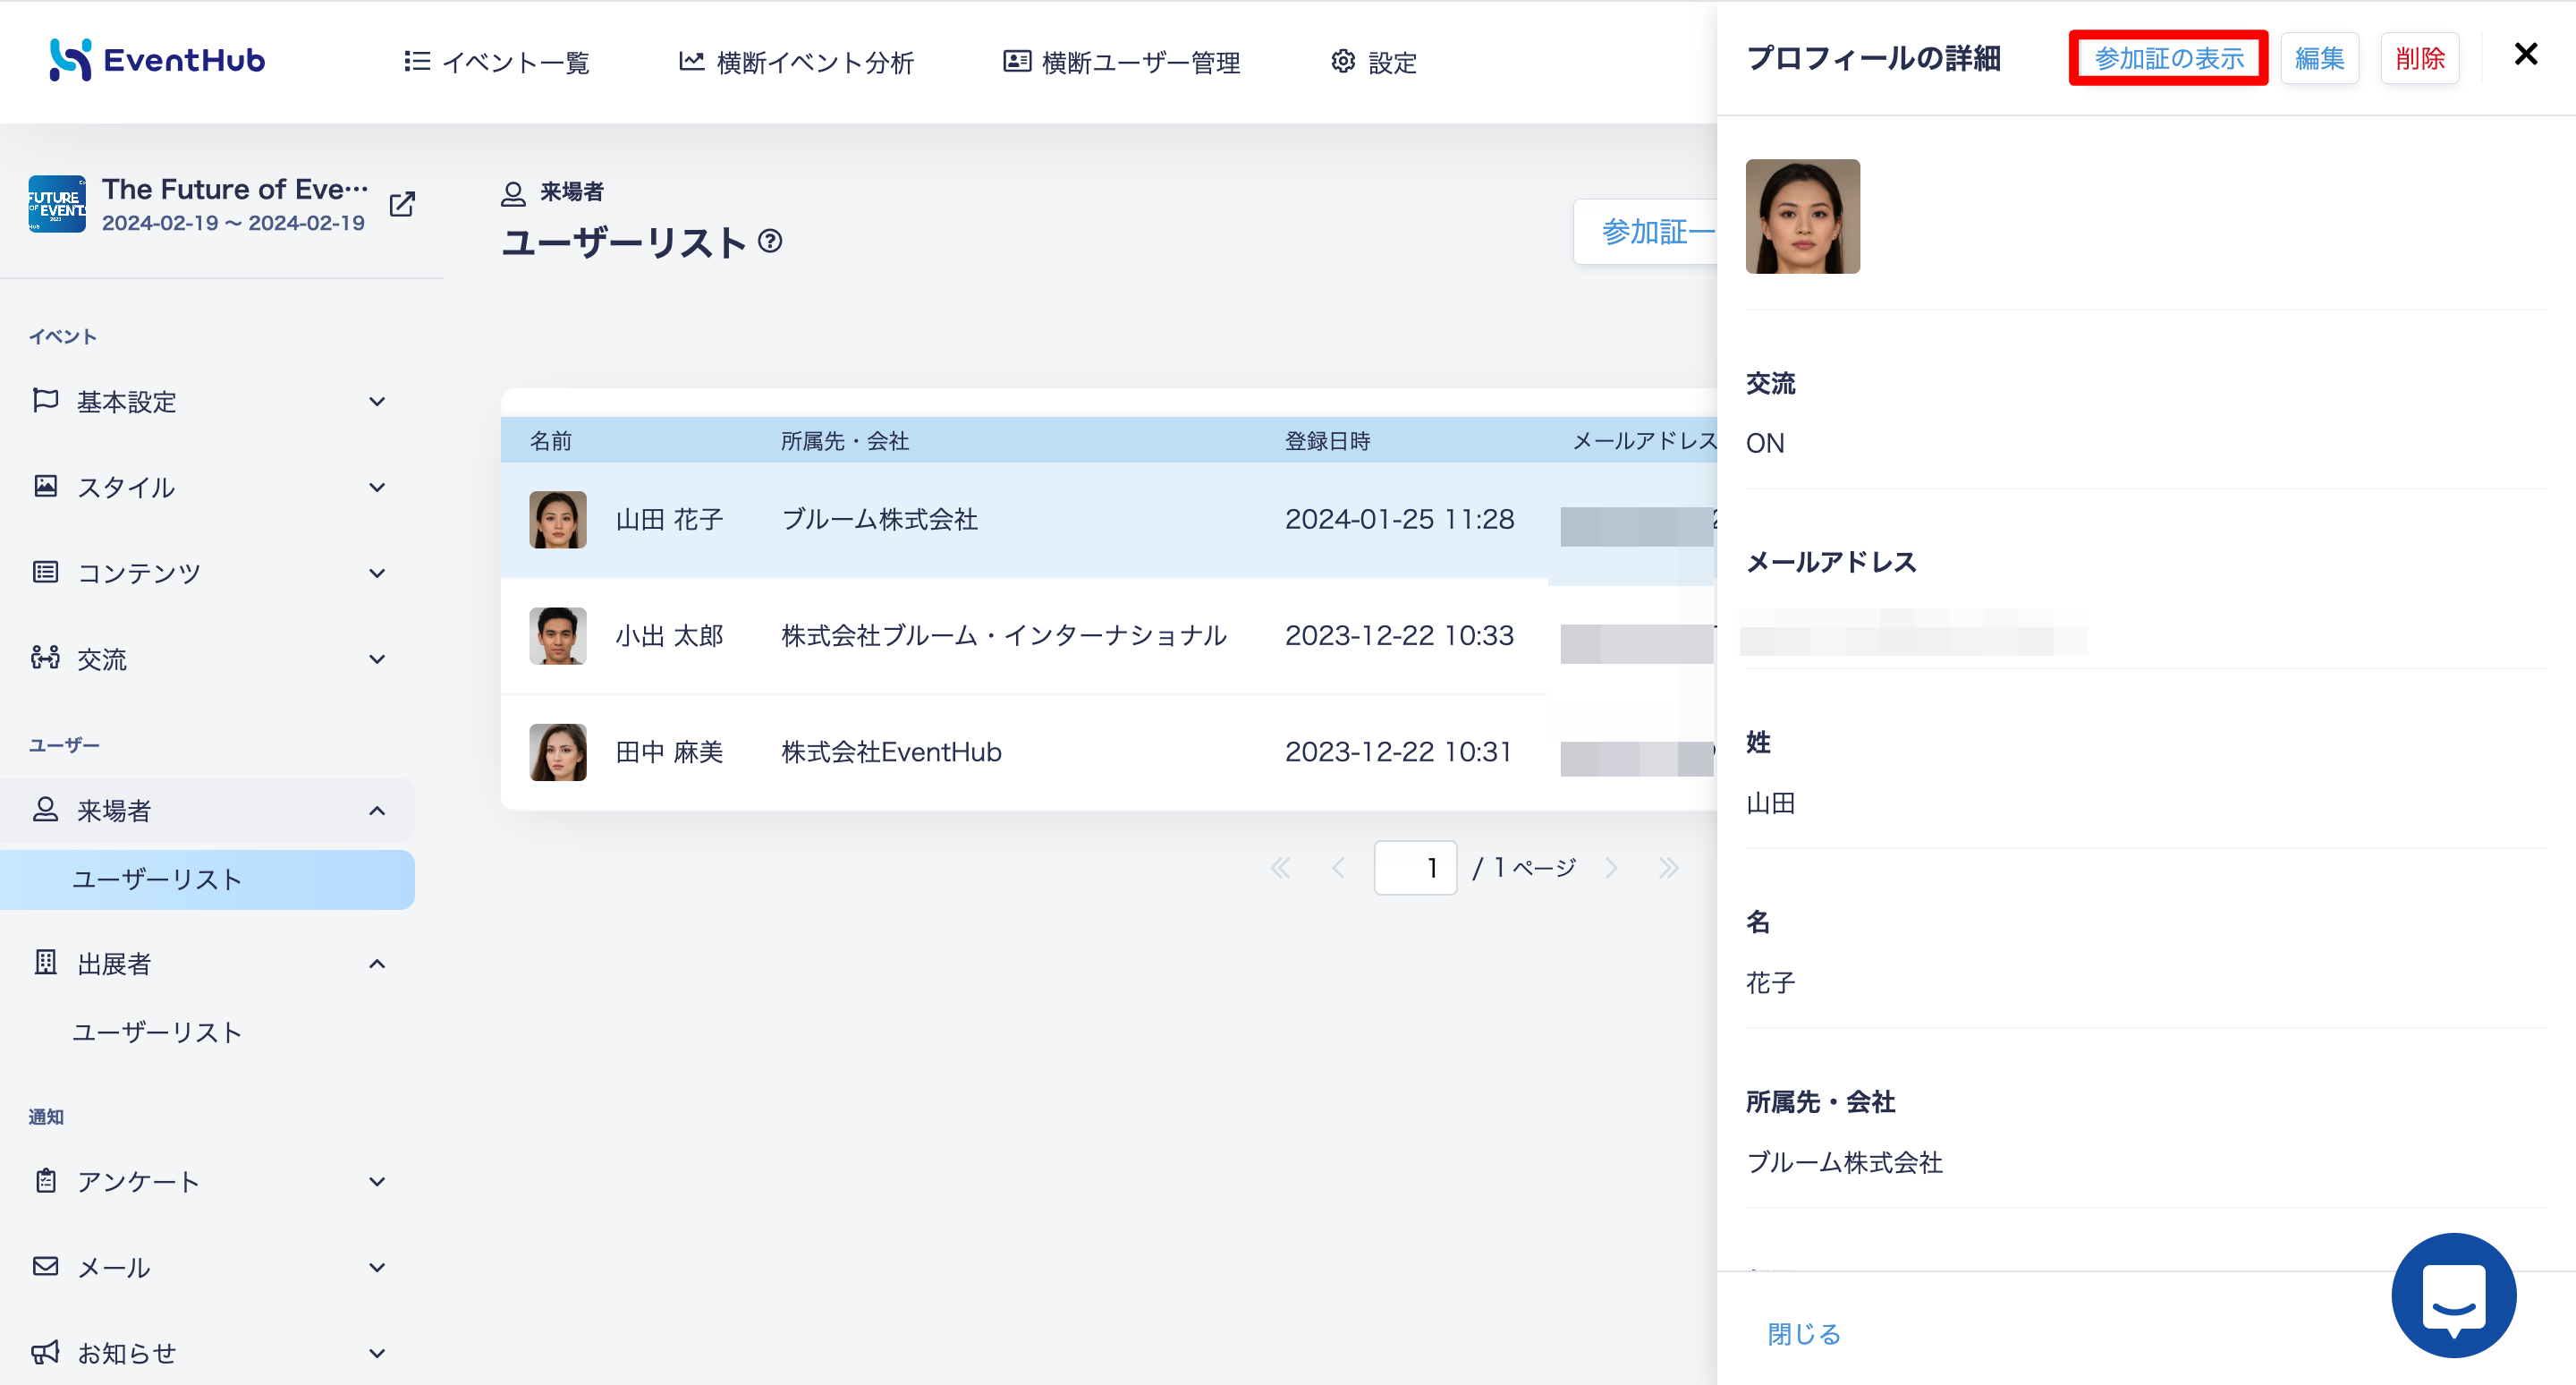Open 横断ユーザー管理 in the top navigation
Image resolution: width=2576 pixels, height=1385 pixels.
1121,62
